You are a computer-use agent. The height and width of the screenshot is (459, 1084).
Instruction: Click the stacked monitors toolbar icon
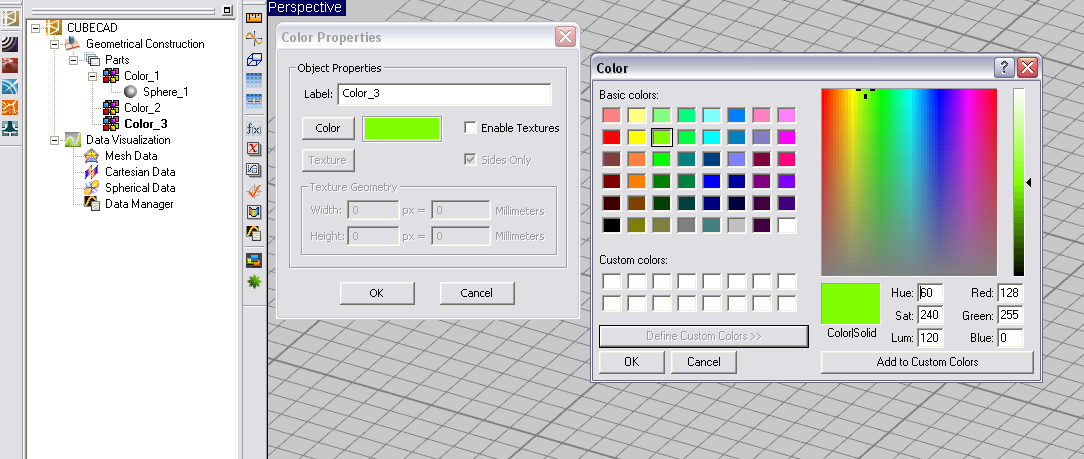click(254, 261)
